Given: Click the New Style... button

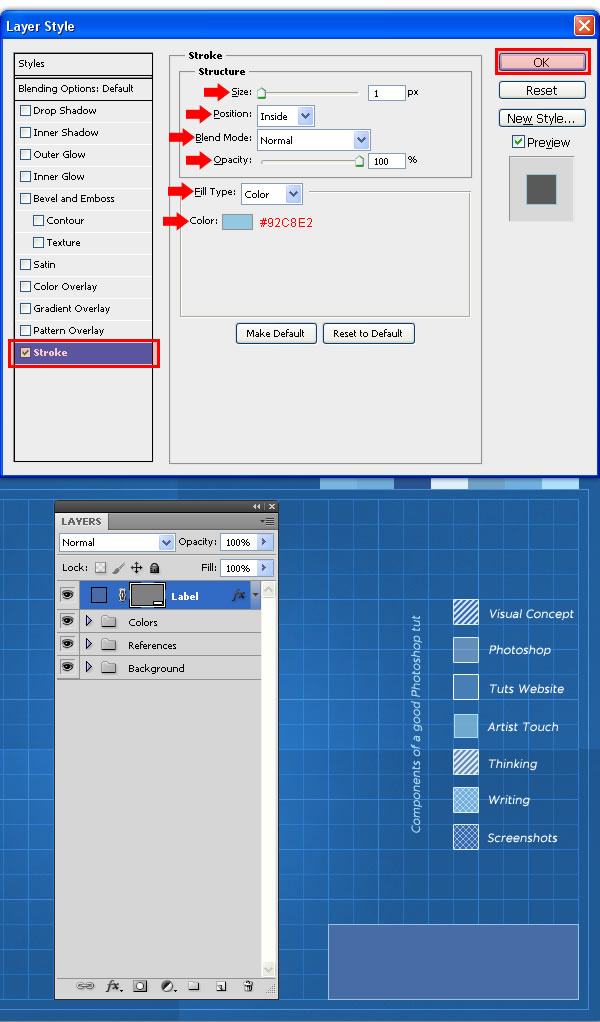Looking at the screenshot, I should [x=542, y=119].
